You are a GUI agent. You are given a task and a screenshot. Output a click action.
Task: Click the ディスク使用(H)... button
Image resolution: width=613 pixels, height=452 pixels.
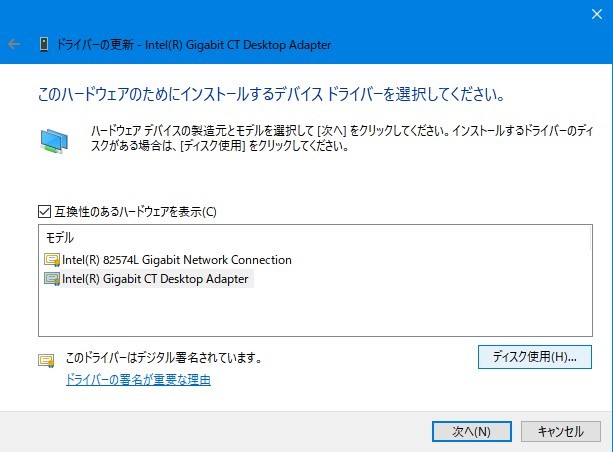click(534, 357)
